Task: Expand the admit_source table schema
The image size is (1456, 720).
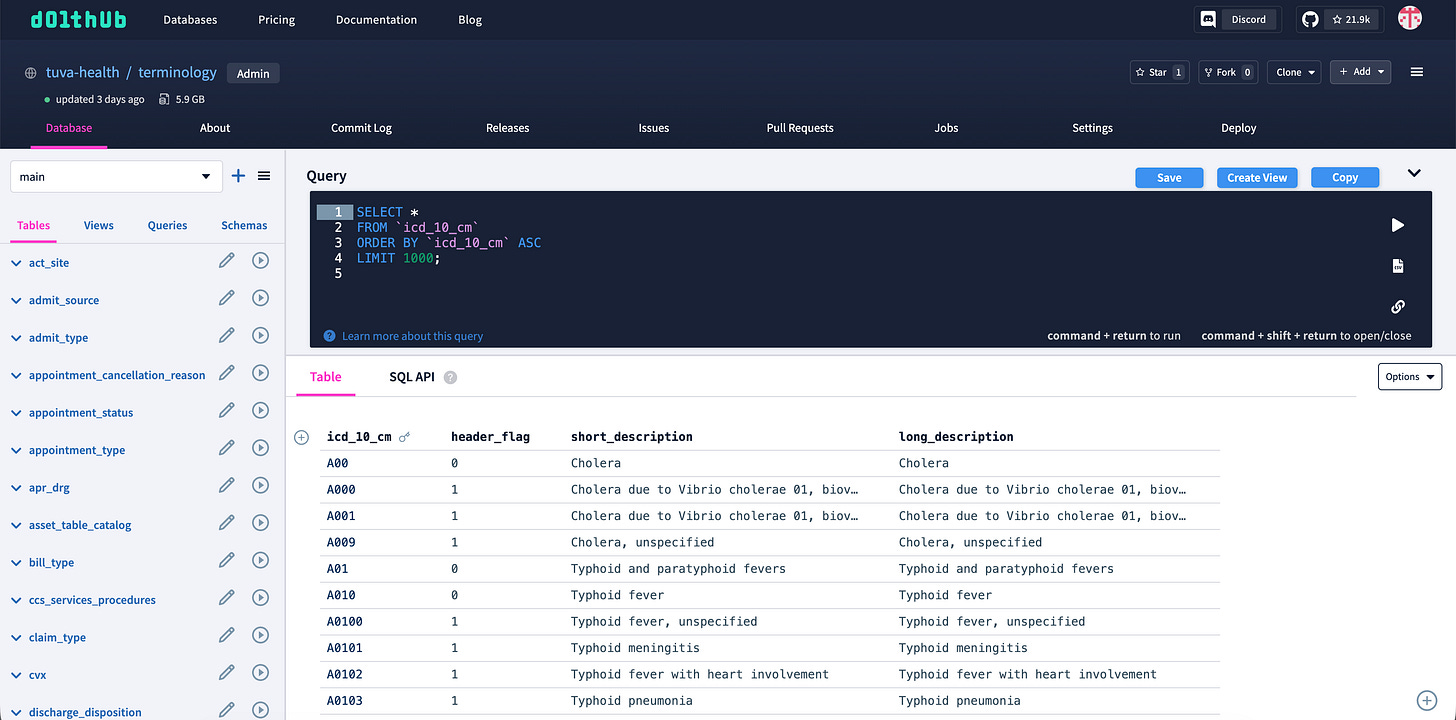Action: point(16,300)
